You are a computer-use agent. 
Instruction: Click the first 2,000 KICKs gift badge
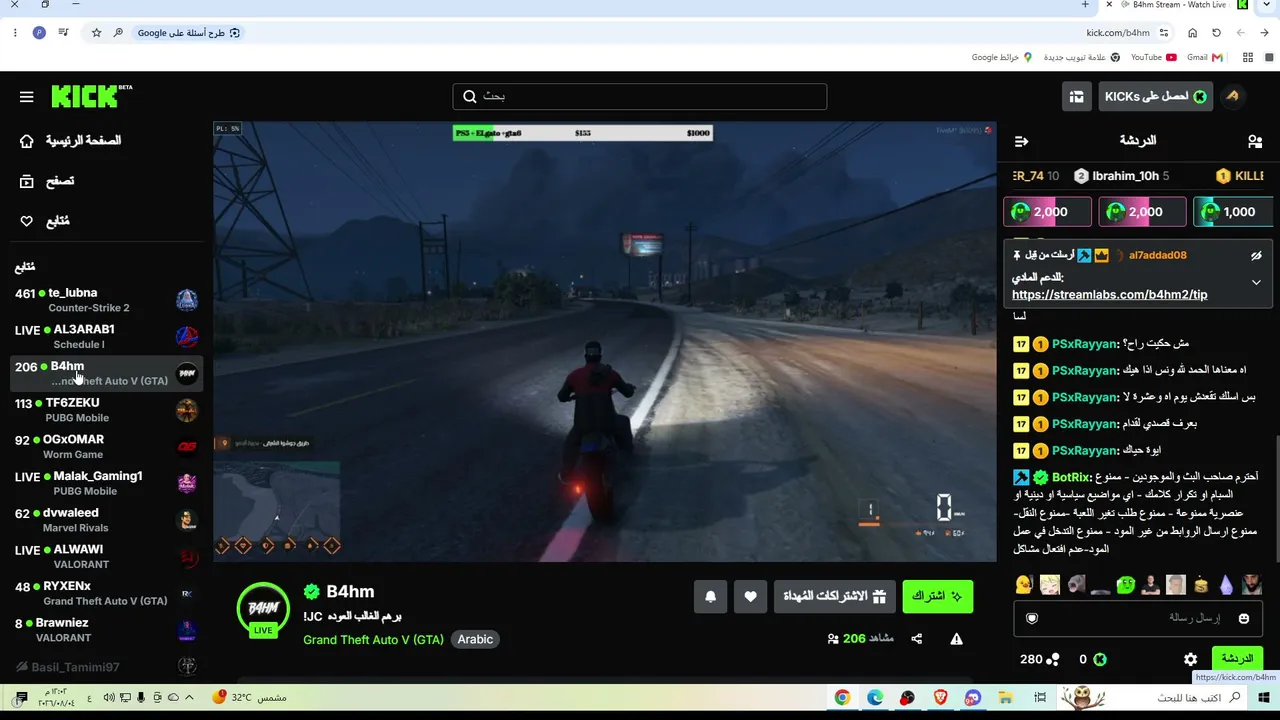(x=1047, y=212)
